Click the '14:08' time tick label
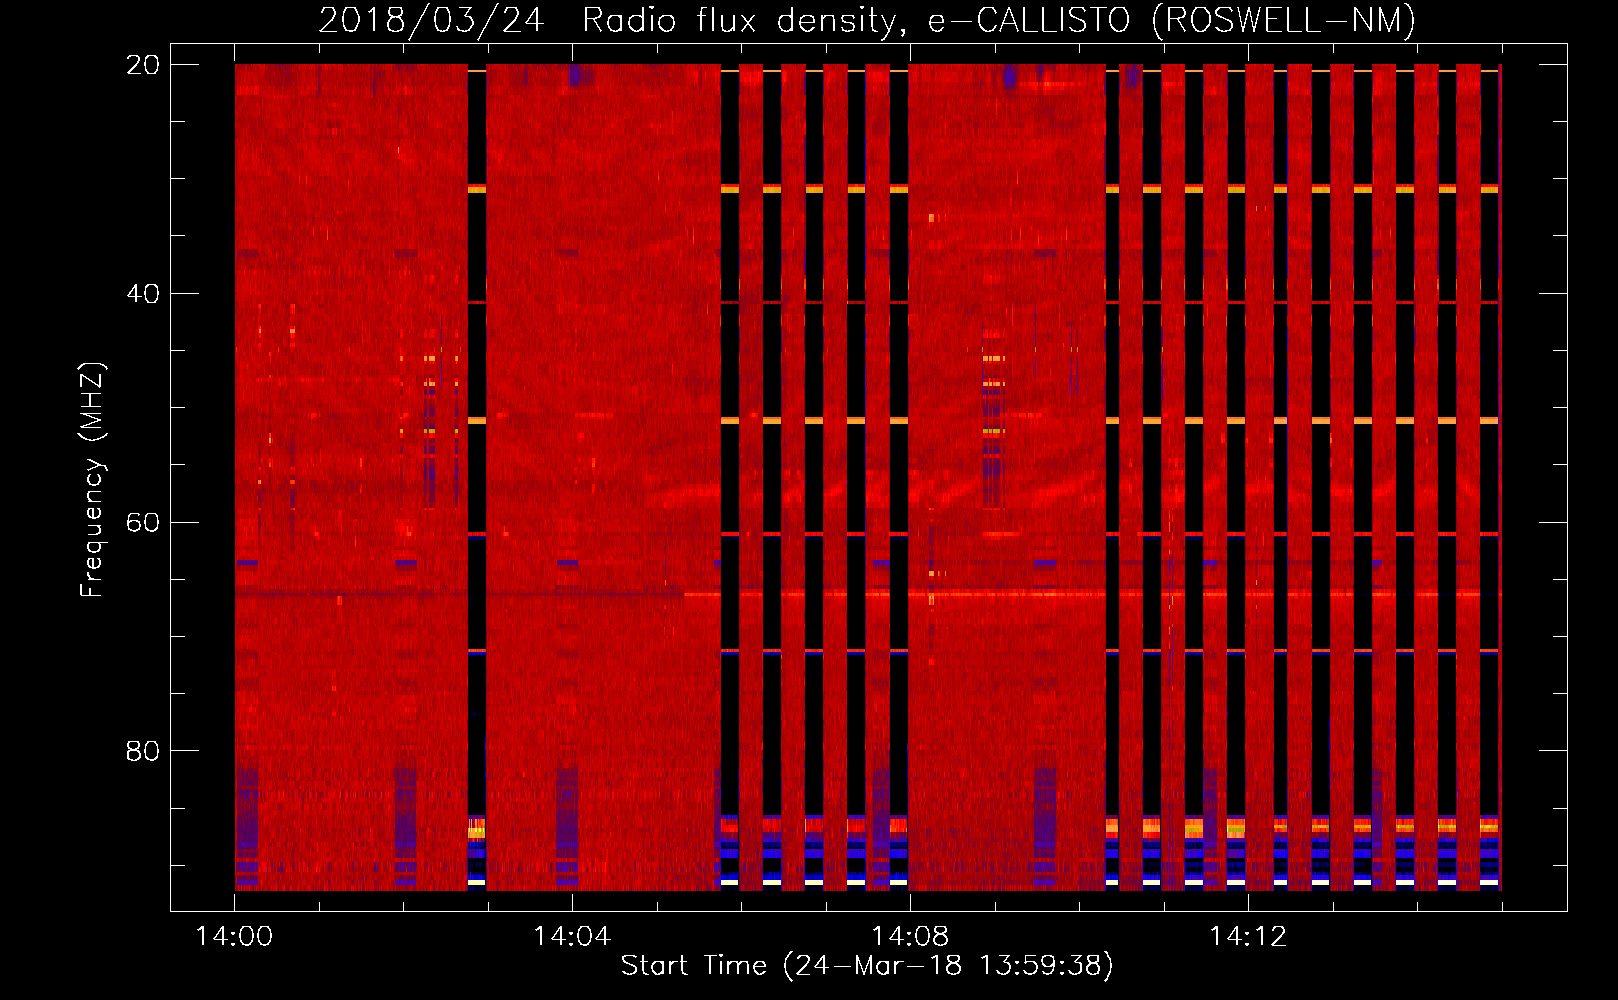Viewport: 1618px width, 1000px height. 910,937
